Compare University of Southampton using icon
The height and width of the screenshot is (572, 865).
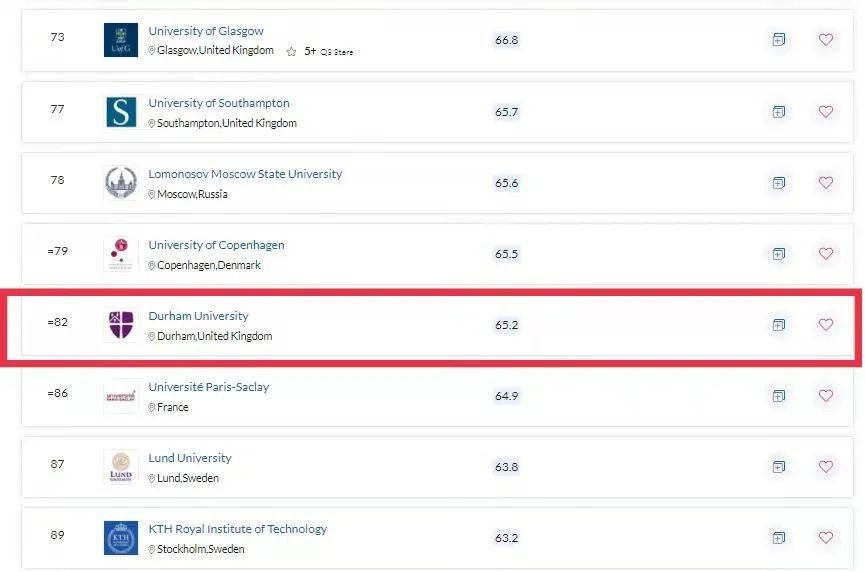pyautogui.click(x=778, y=112)
